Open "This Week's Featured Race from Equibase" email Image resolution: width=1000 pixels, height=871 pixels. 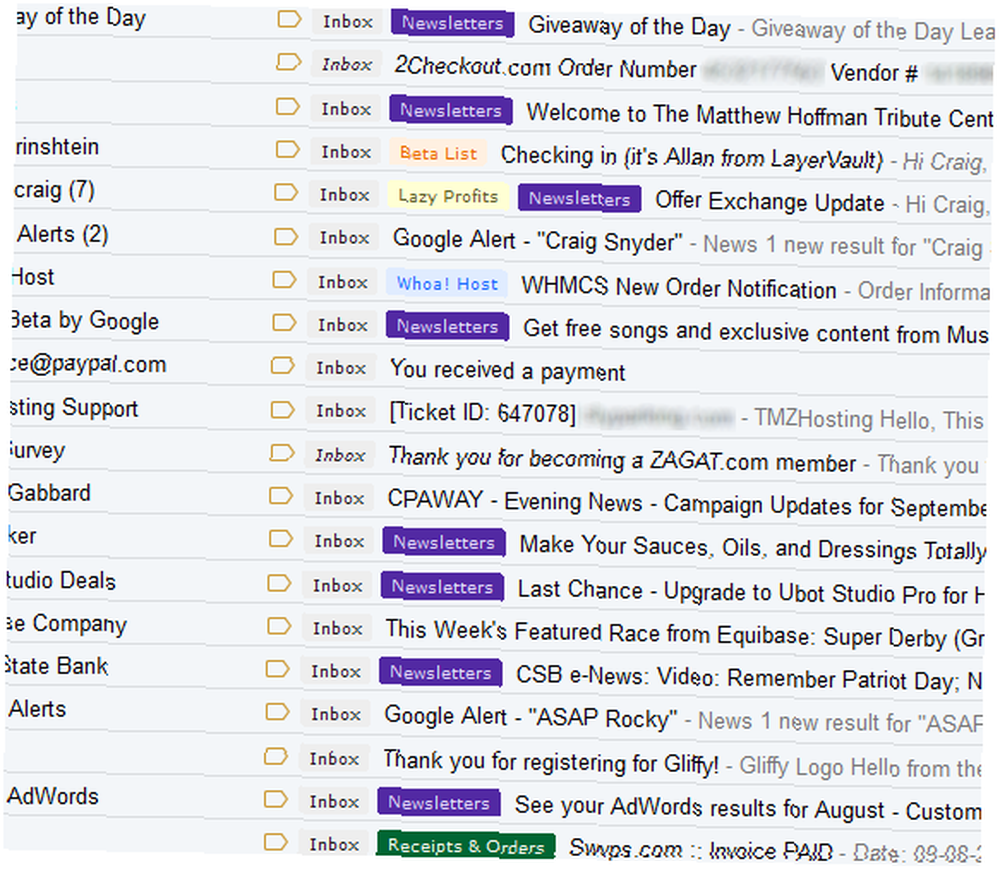coord(684,634)
